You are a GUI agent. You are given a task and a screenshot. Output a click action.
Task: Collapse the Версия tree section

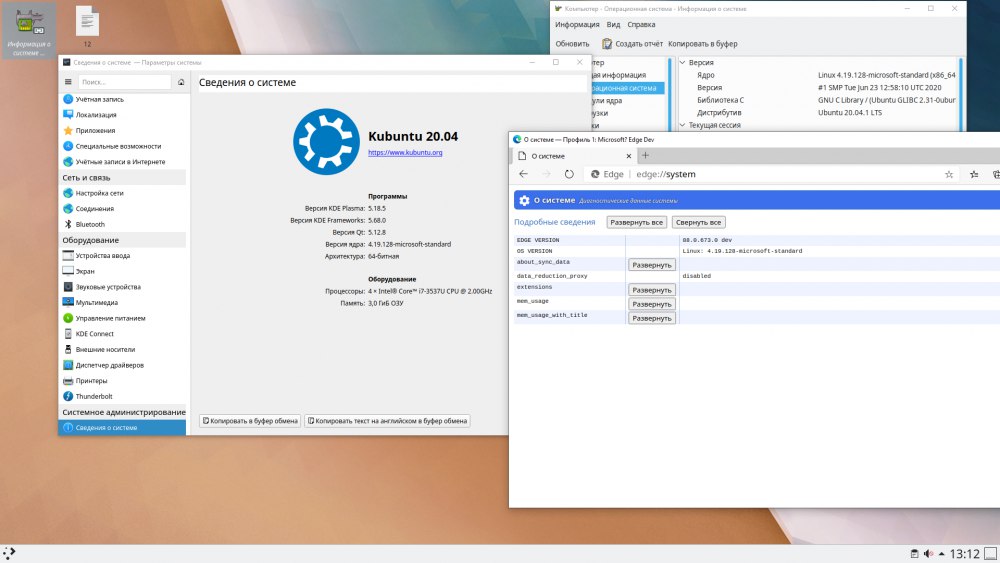682,62
